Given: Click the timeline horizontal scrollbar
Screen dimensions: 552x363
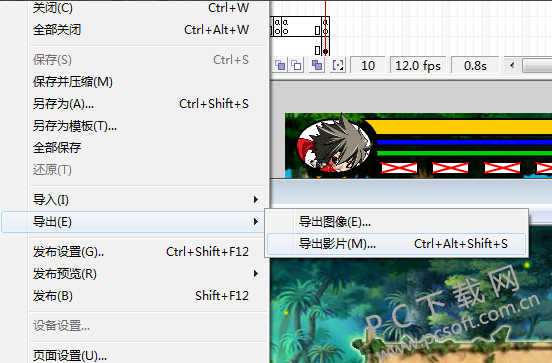Looking at the screenshot, I should tap(537, 65).
